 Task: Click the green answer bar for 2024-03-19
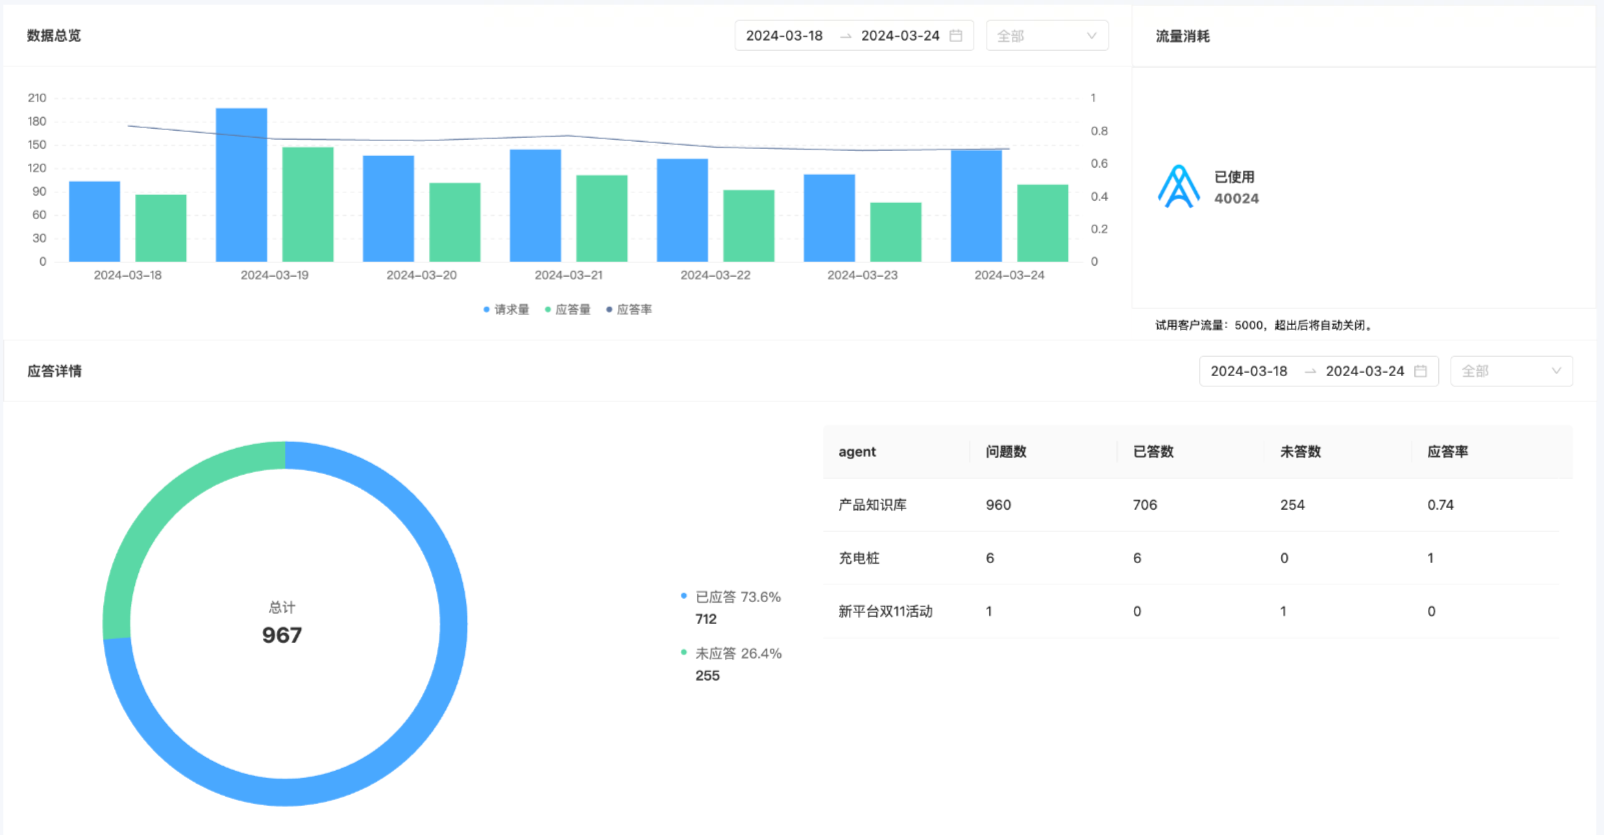pos(308,205)
